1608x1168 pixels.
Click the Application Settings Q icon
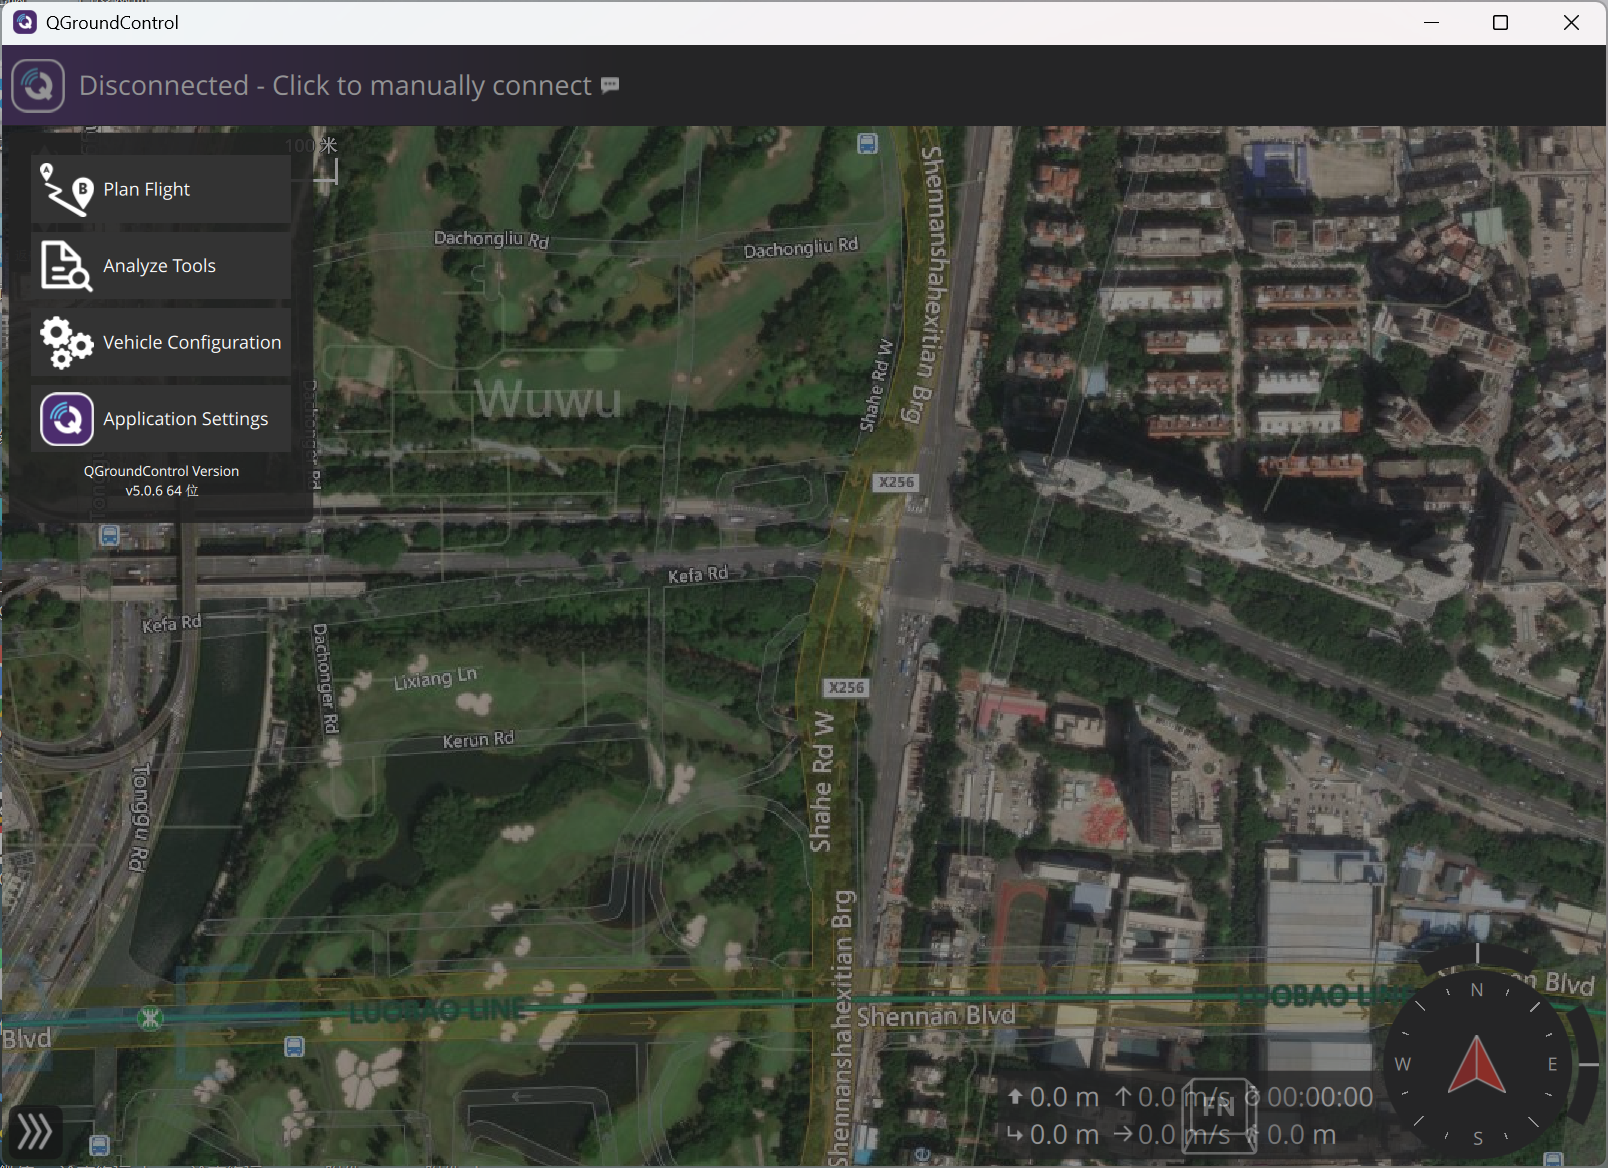click(x=67, y=419)
